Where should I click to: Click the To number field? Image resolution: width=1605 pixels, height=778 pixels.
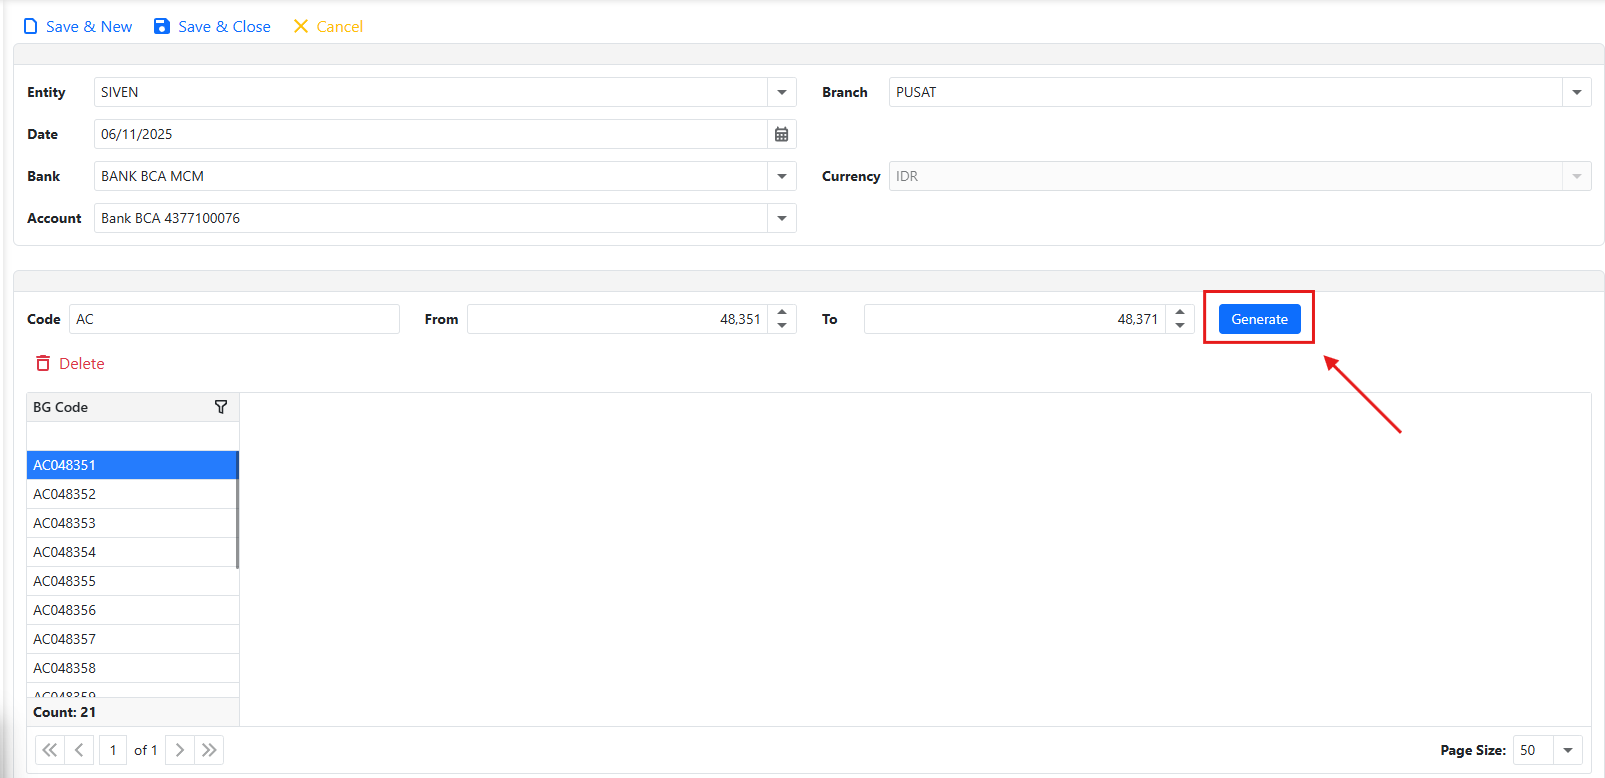click(x=1015, y=319)
